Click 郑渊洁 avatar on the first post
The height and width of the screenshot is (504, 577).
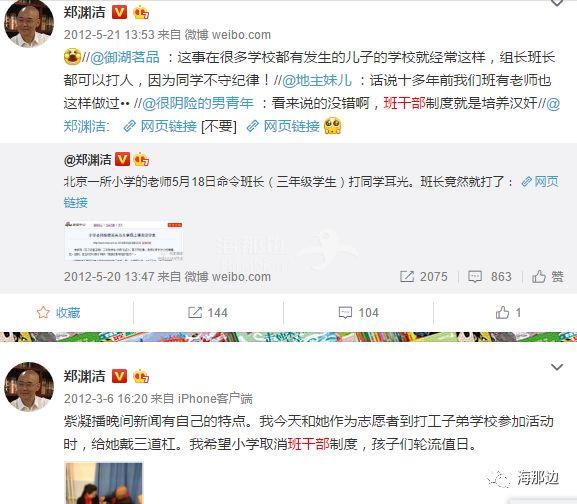point(29,24)
